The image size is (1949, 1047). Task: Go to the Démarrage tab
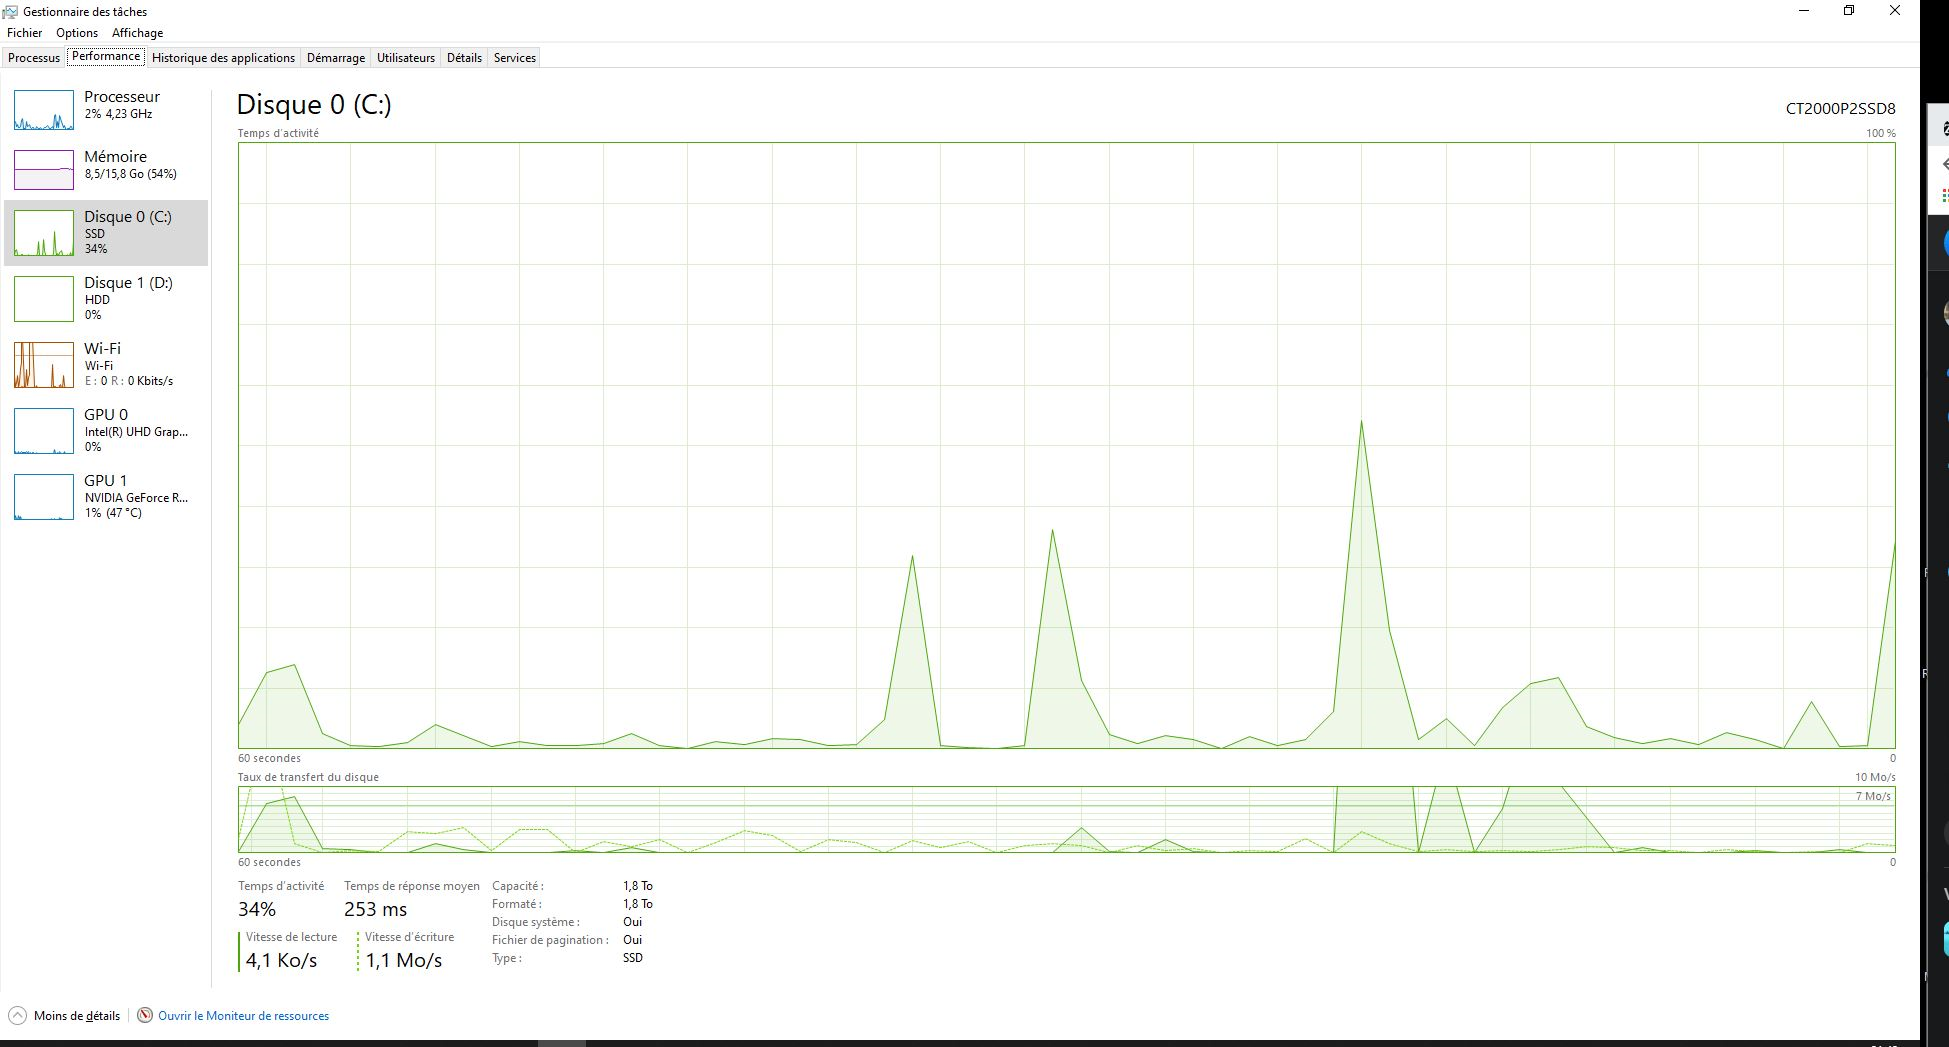(x=335, y=58)
